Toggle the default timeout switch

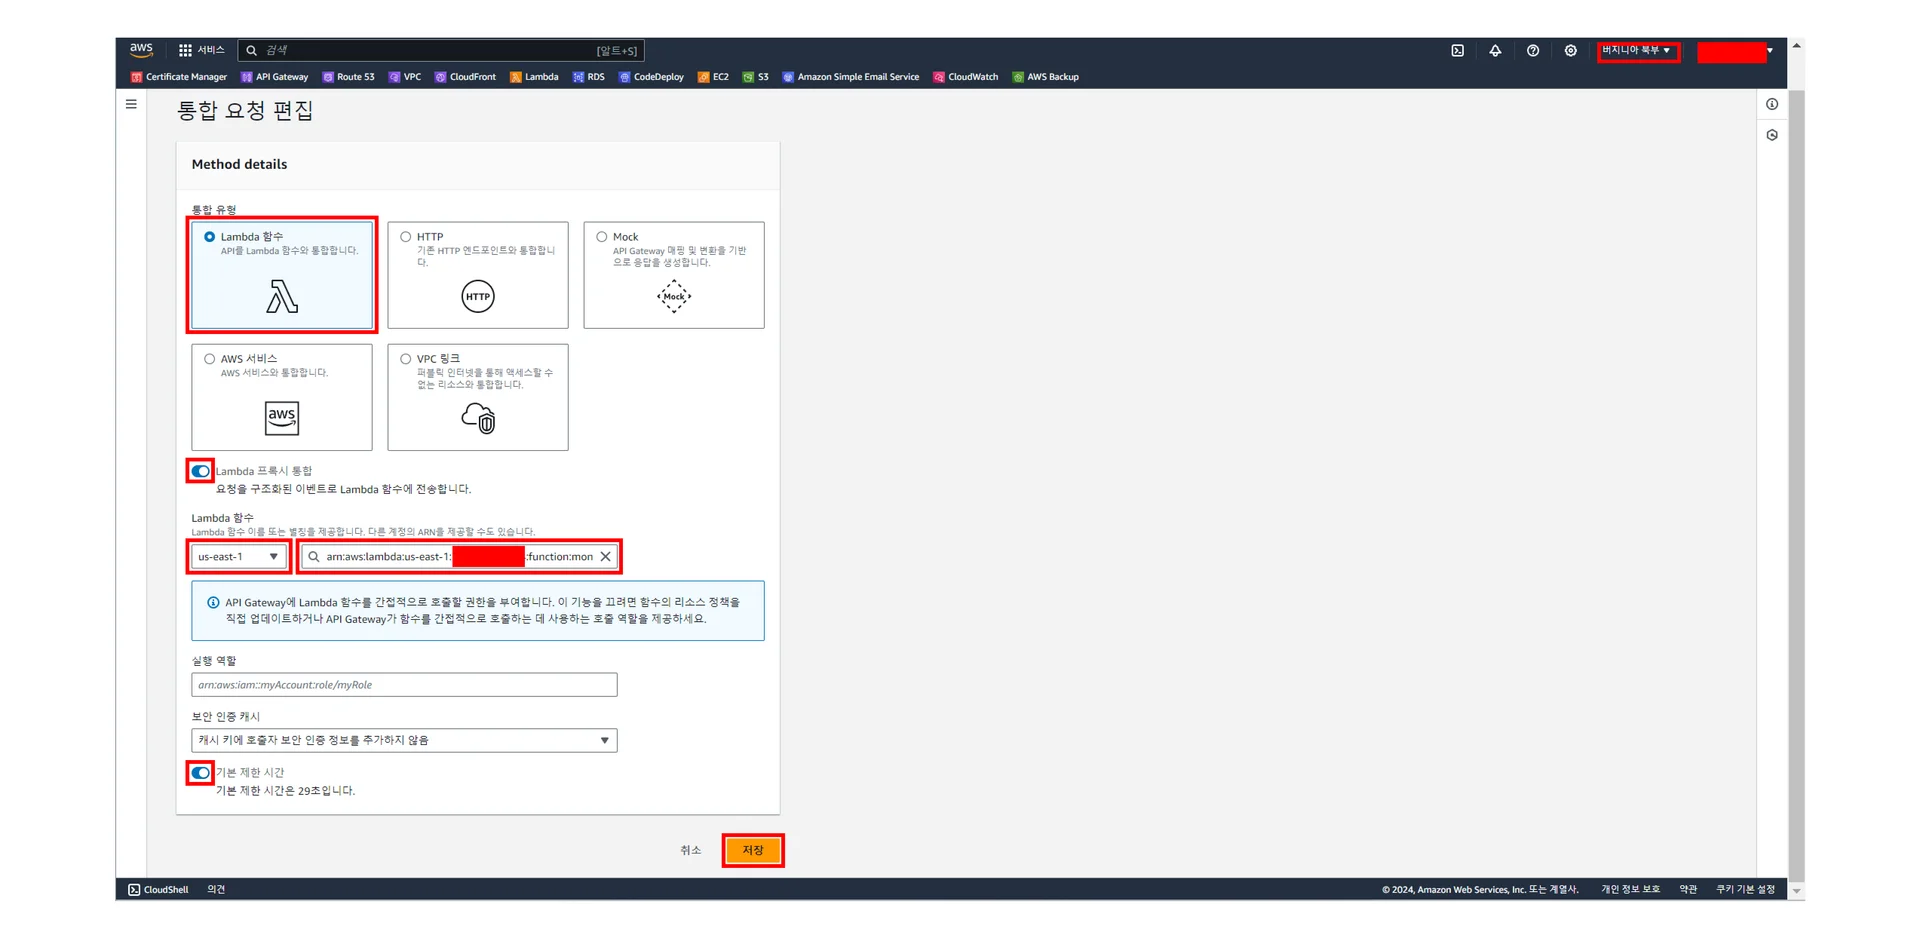201,773
